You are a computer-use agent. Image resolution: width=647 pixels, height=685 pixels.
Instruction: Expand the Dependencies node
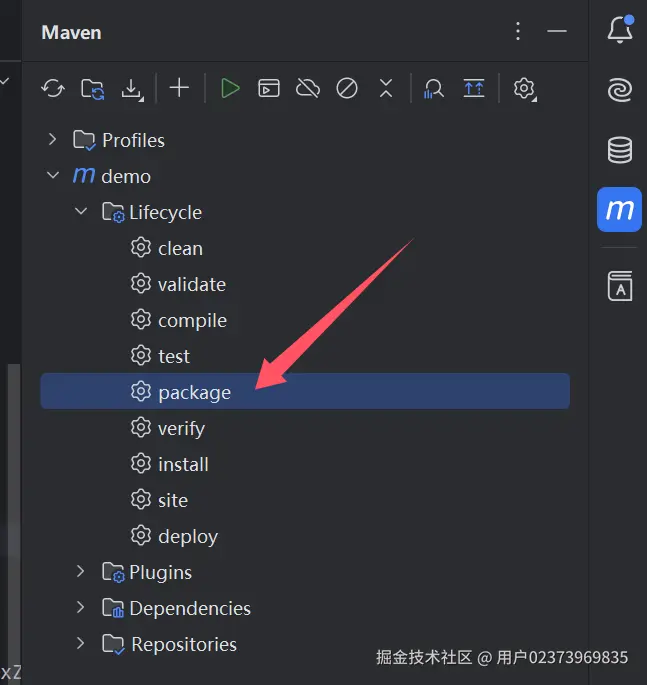(80, 607)
